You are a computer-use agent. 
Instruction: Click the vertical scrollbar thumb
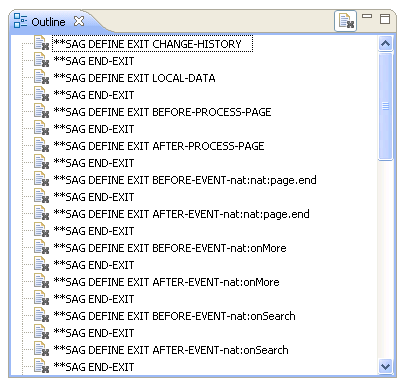[386, 106]
